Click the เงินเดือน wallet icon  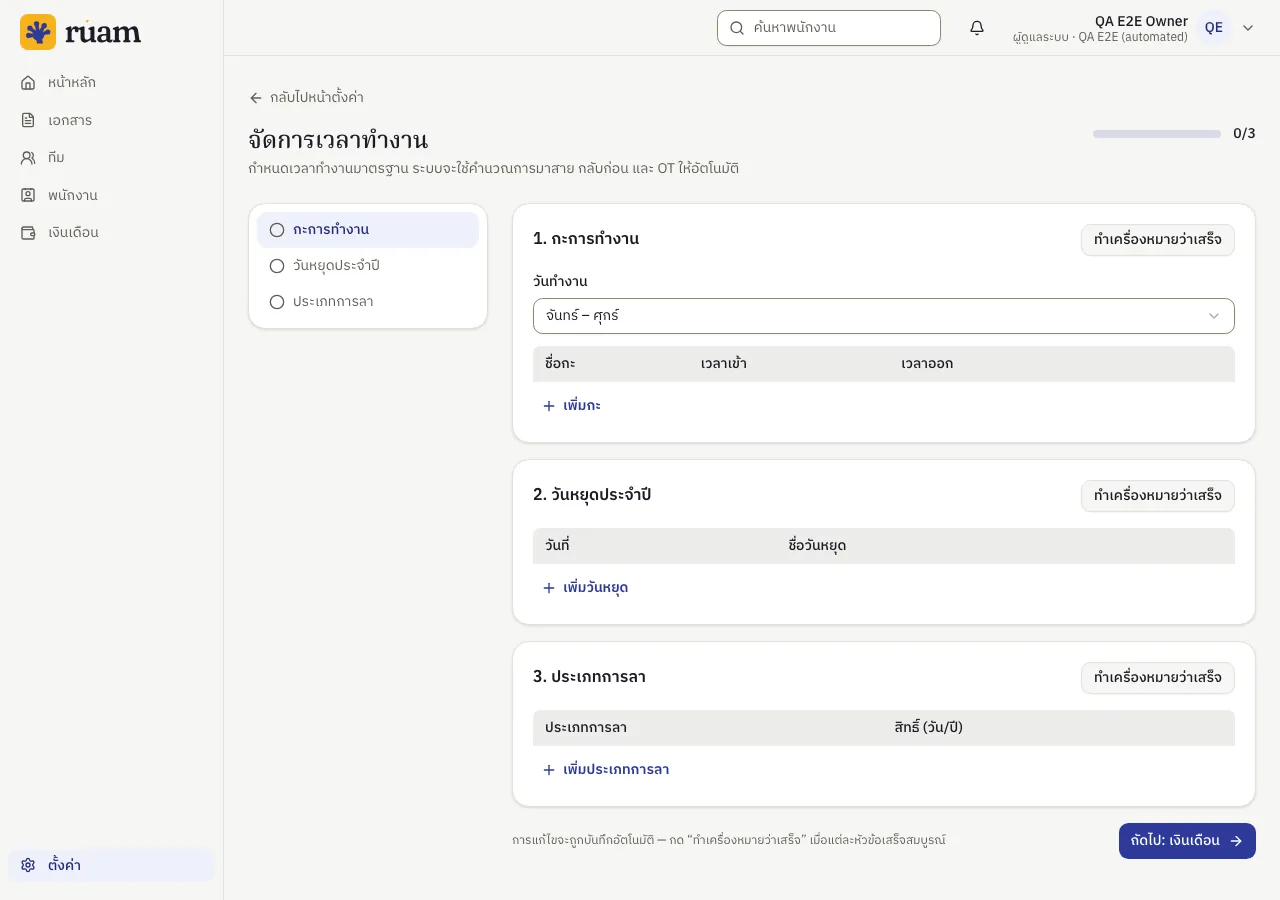[28, 232]
